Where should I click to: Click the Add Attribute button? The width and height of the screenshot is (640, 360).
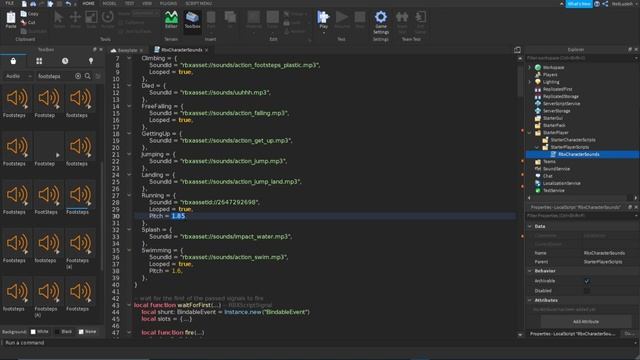(x=586, y=322)
